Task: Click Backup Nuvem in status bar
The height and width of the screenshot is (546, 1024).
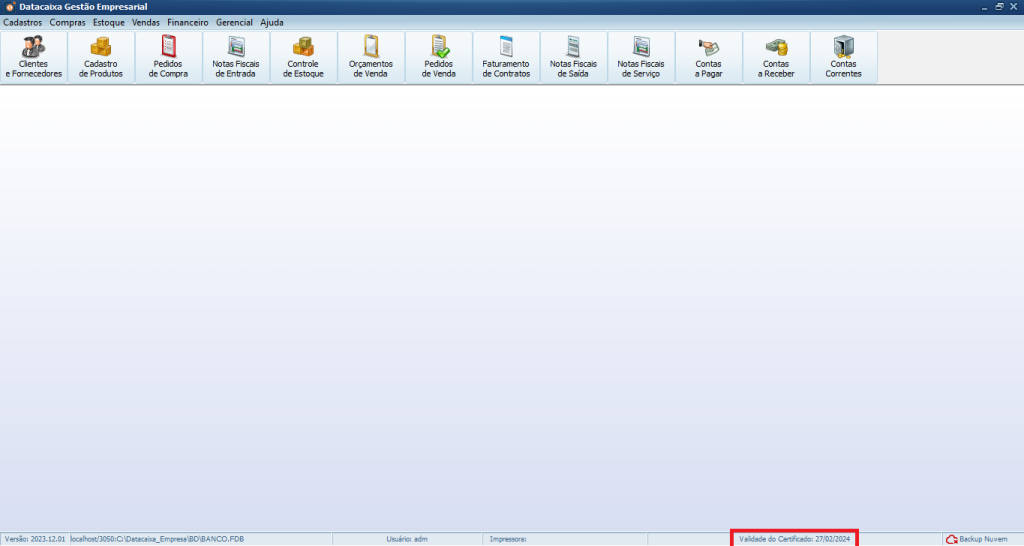Action: 977,539
